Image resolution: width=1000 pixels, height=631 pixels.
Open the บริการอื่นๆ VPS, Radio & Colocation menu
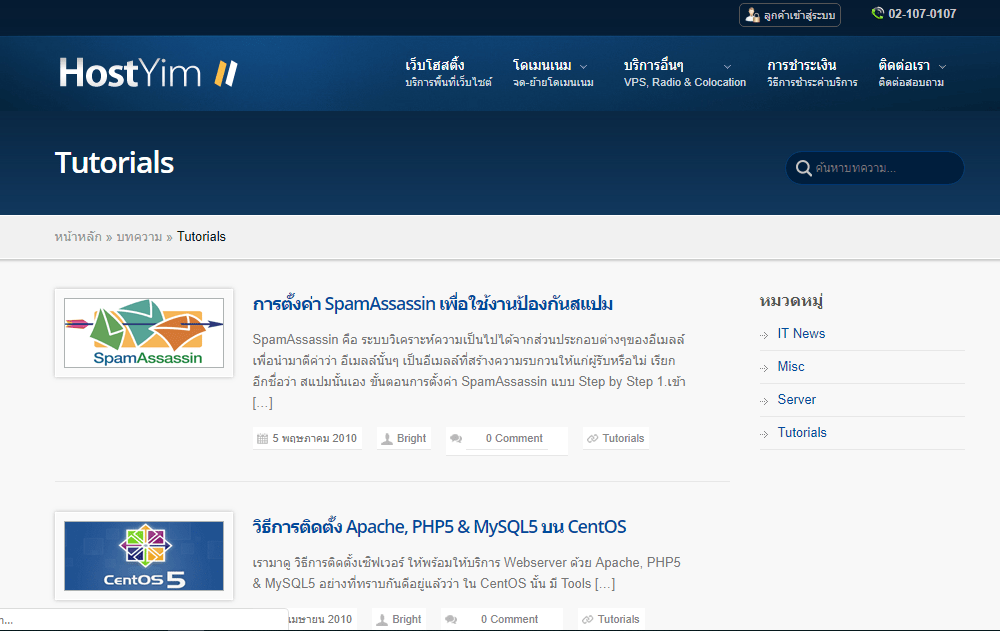point(684,73)
